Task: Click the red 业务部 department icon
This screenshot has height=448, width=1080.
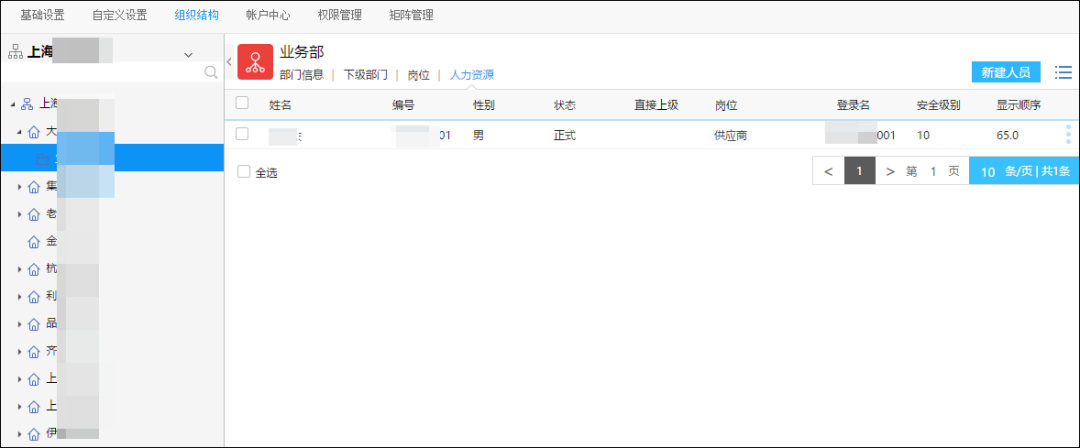Action: click(x=255, y=61)
